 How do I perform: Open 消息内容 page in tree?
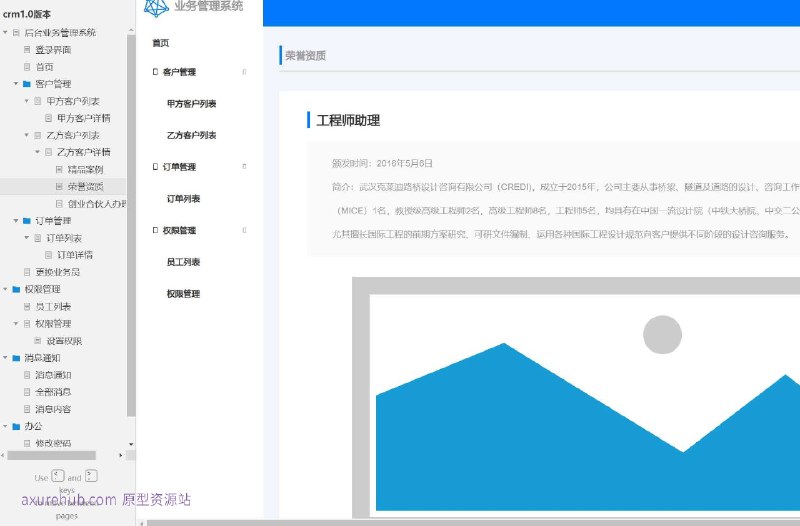[53, 409]
